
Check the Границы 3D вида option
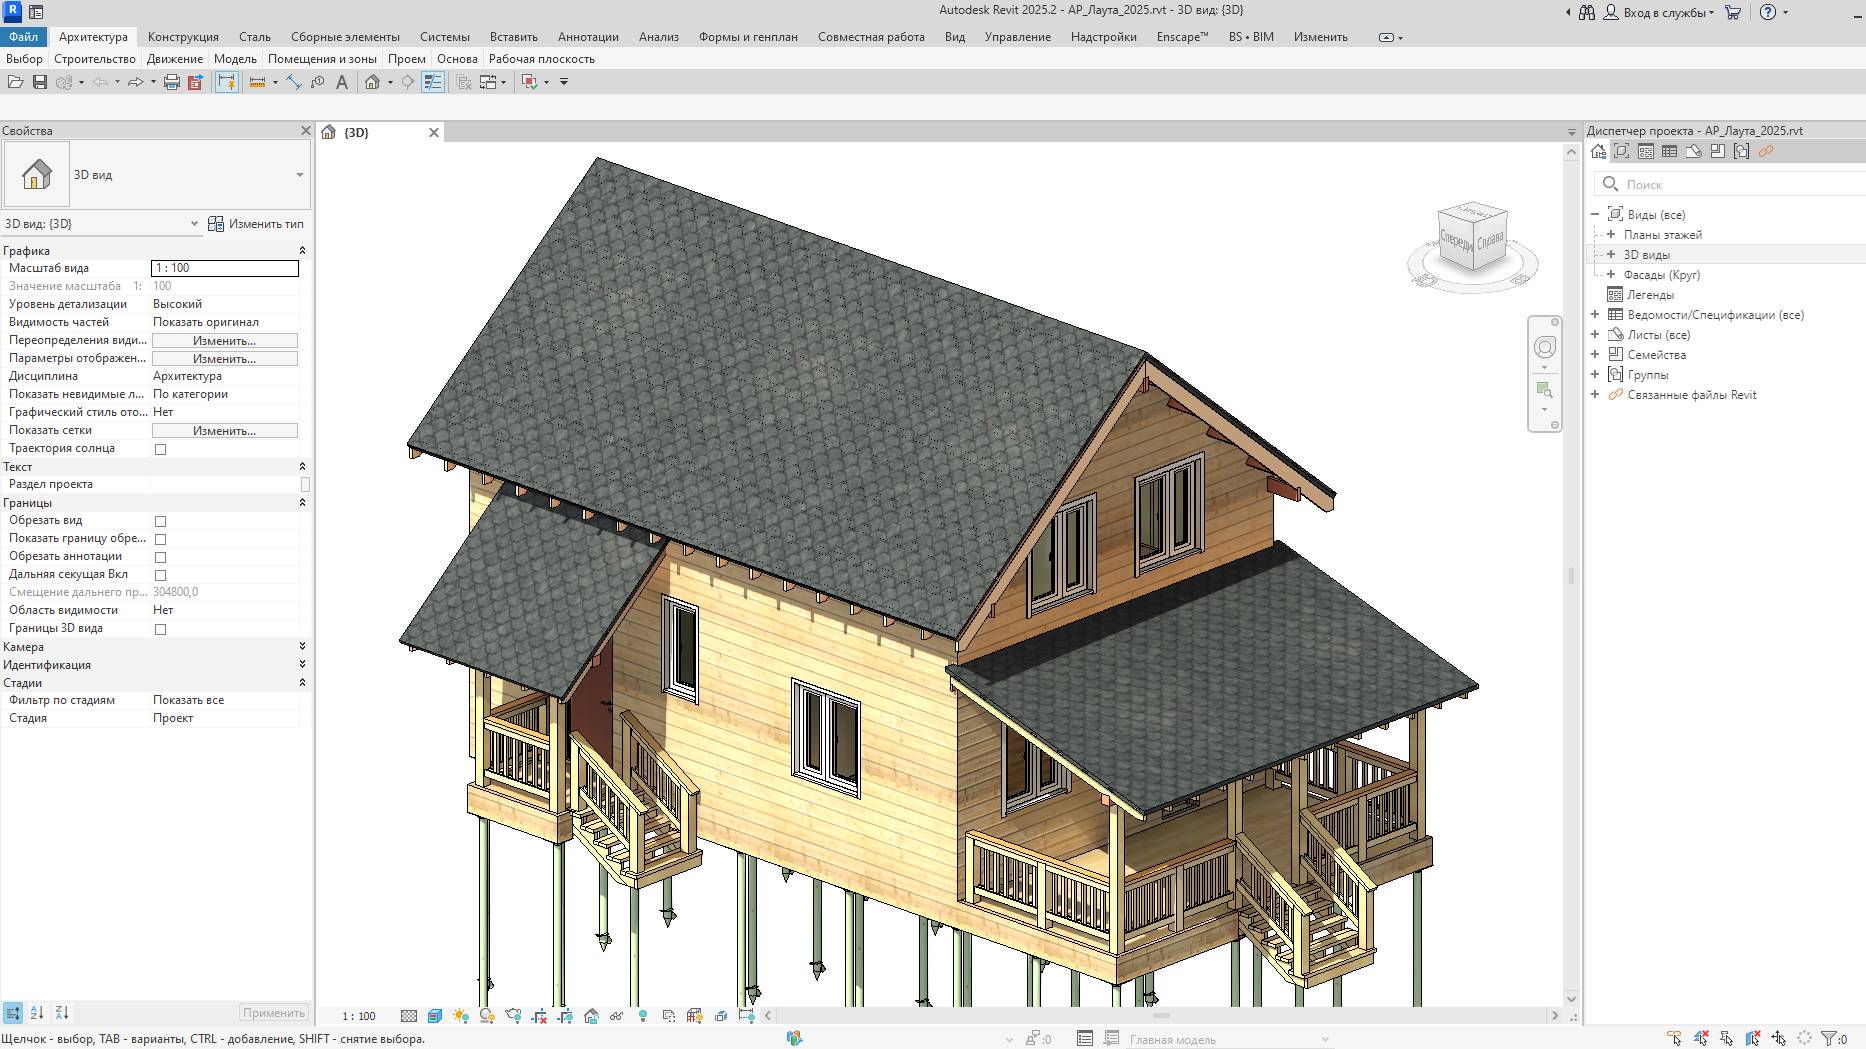[160, 628]
